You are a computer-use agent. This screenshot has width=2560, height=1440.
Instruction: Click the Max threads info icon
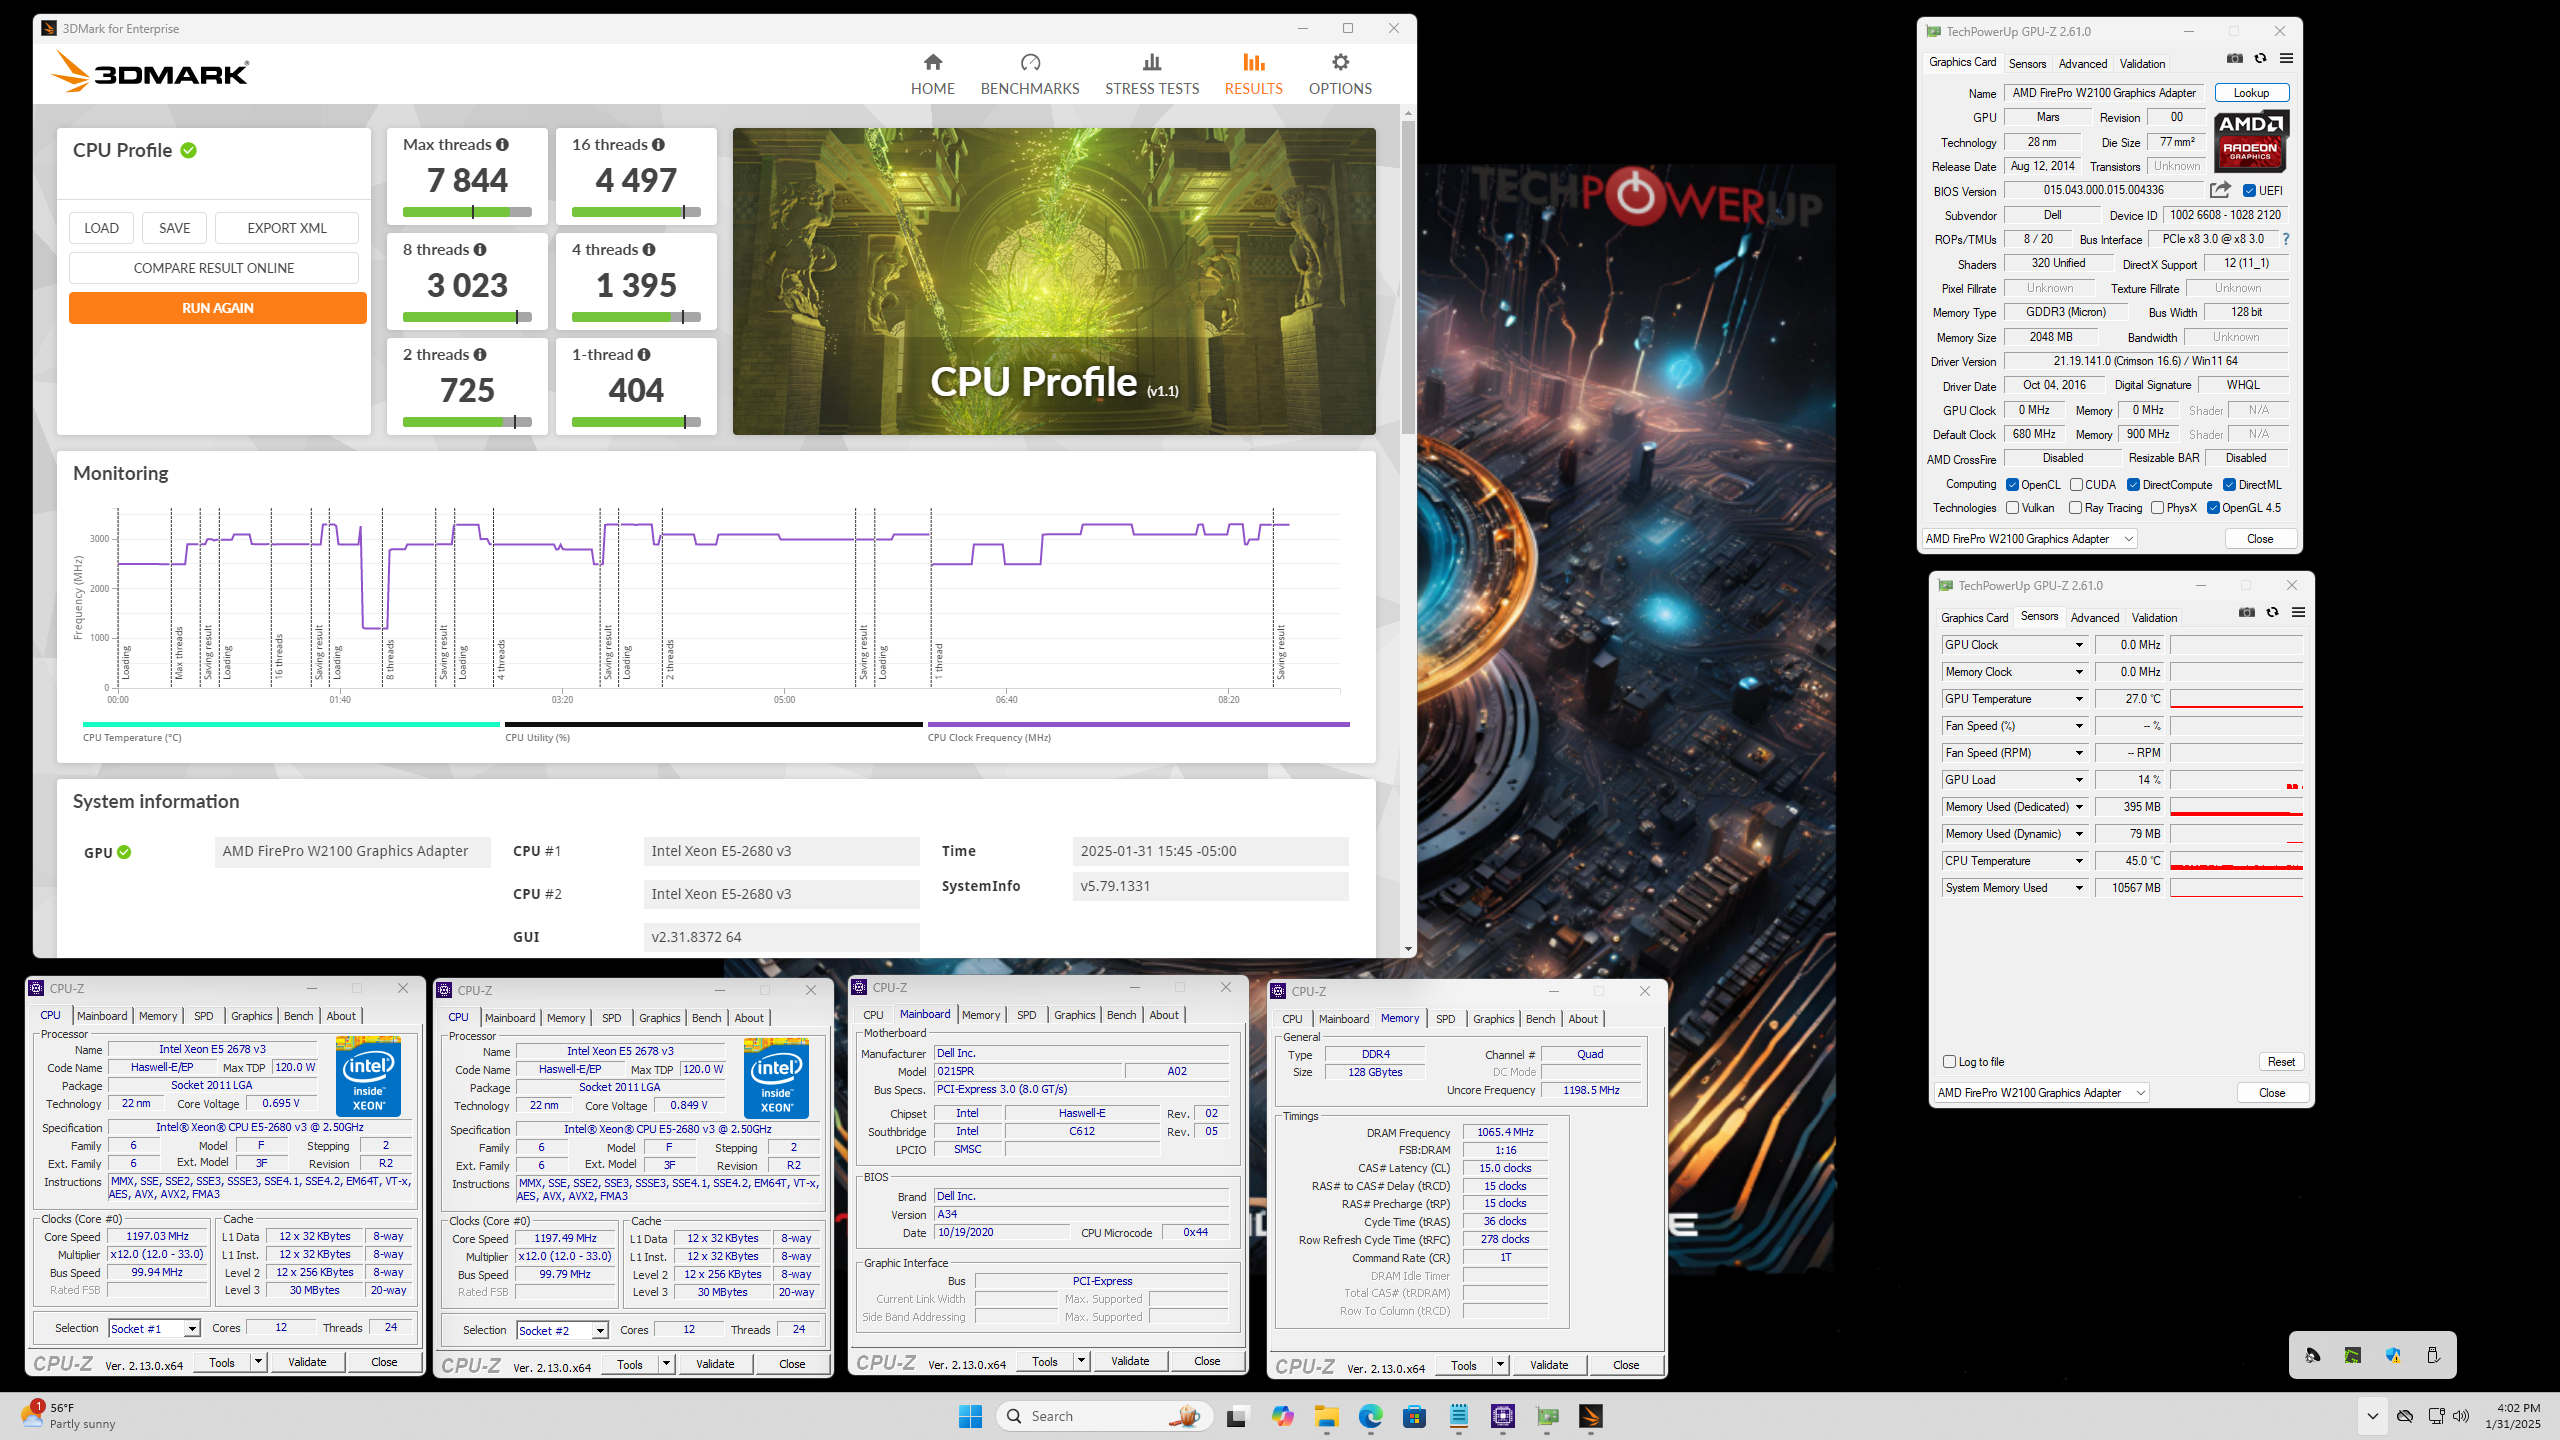click(x=502, y=145)
